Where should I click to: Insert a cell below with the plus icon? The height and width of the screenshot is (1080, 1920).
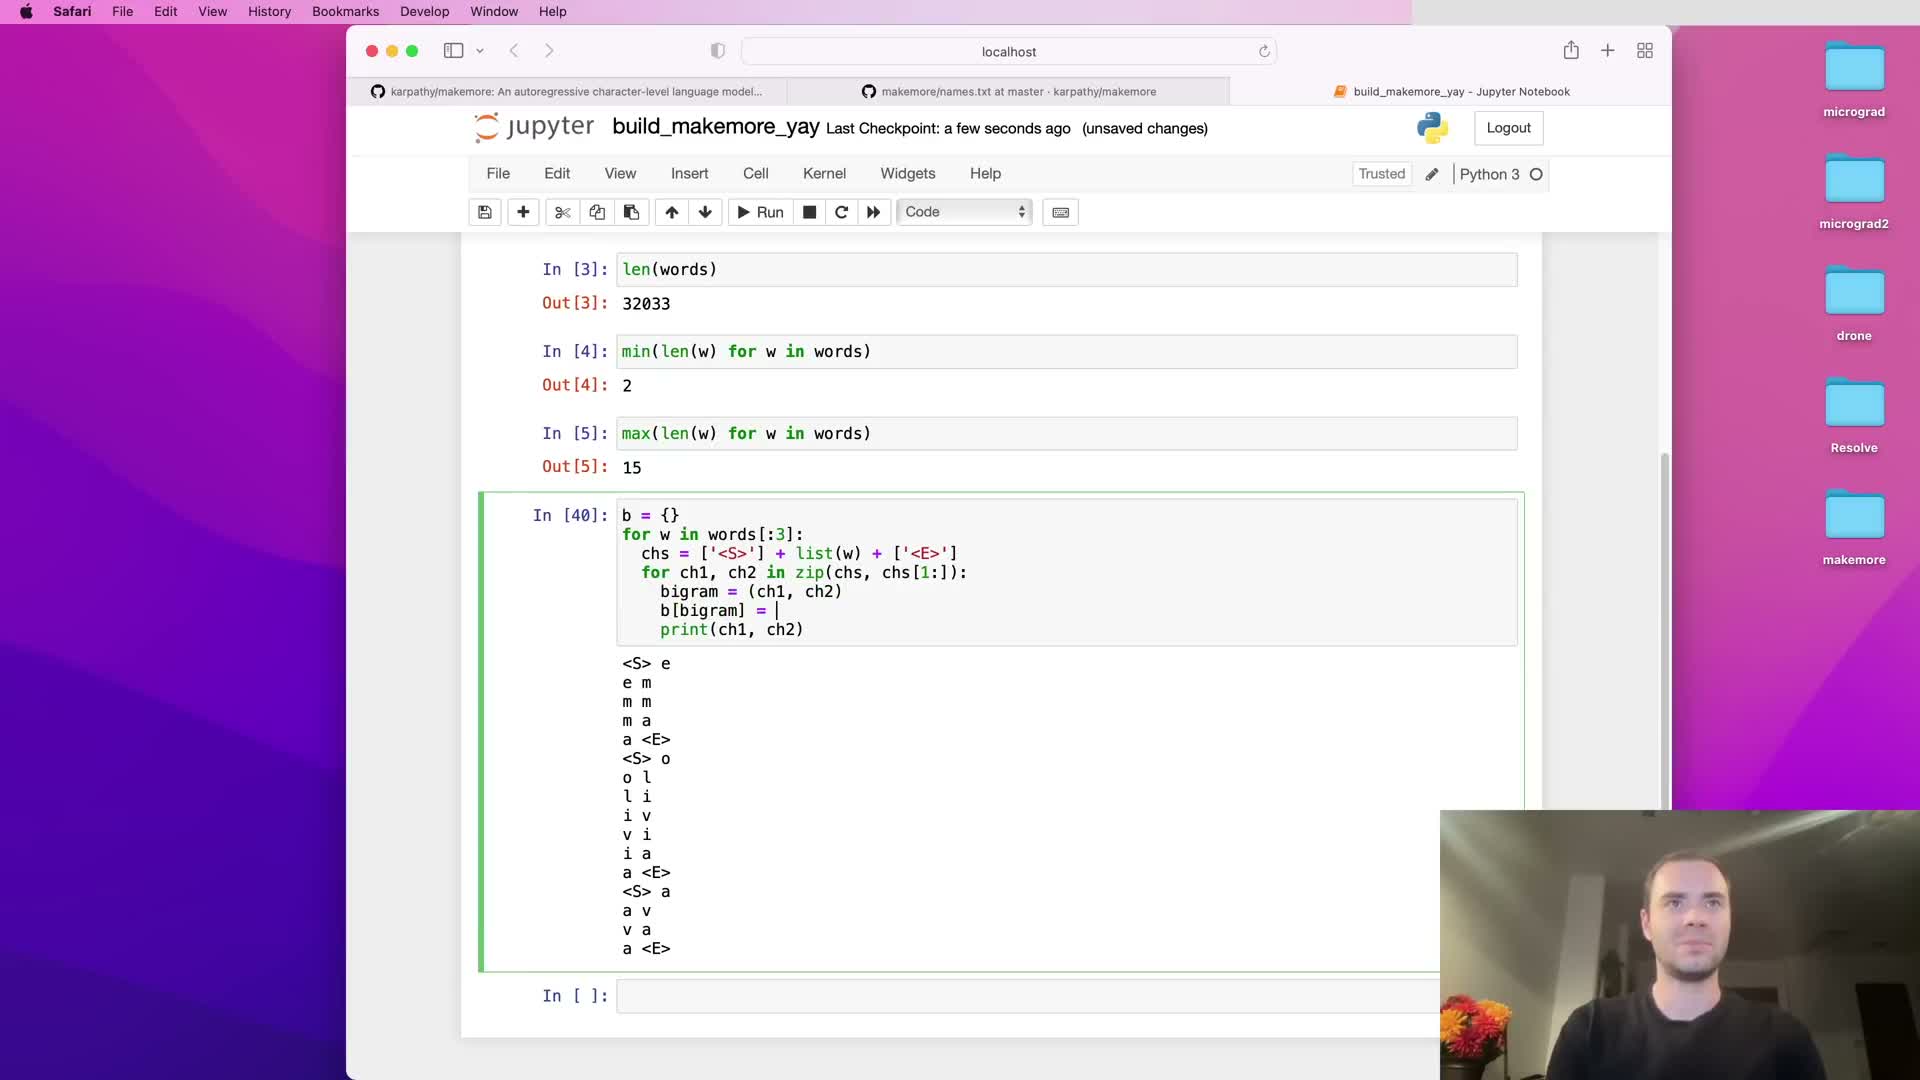523,212
